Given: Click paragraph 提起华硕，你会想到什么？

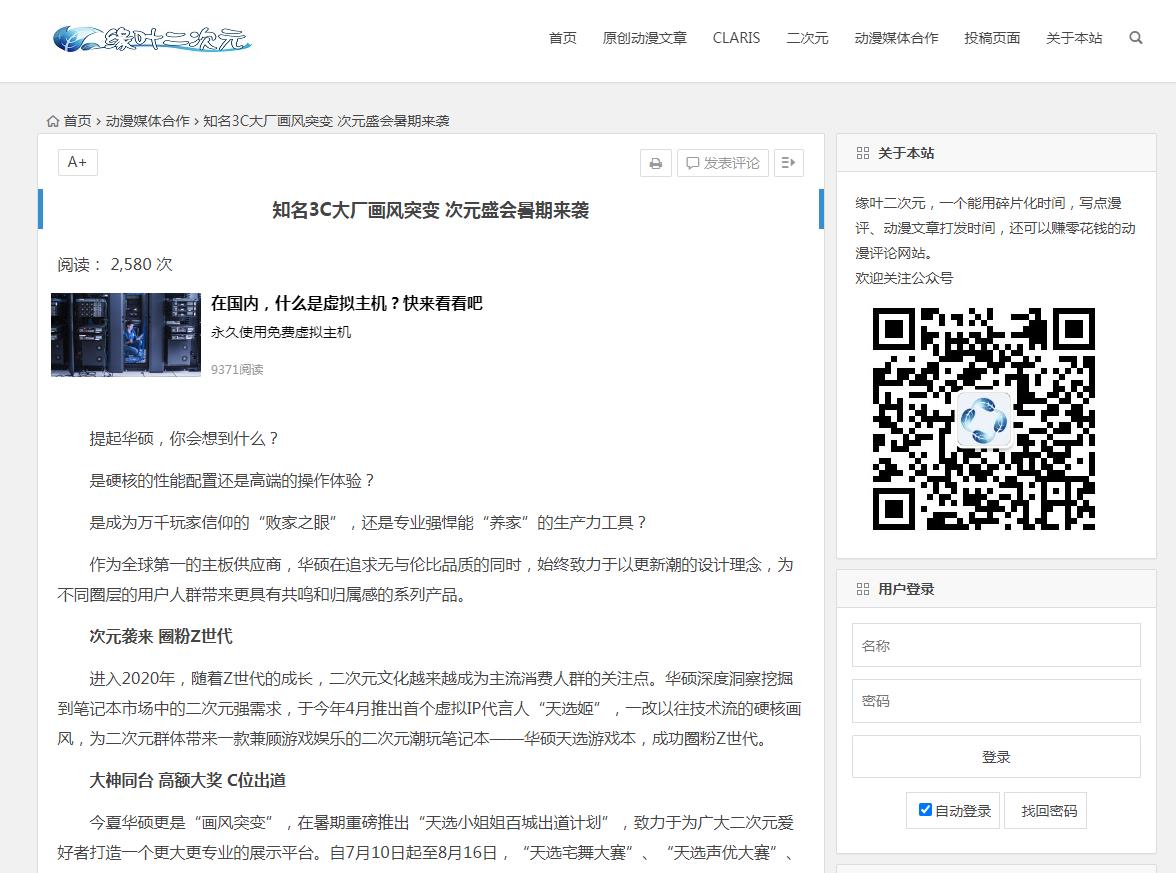Looking at the screenshot, I should coord(184,439).
